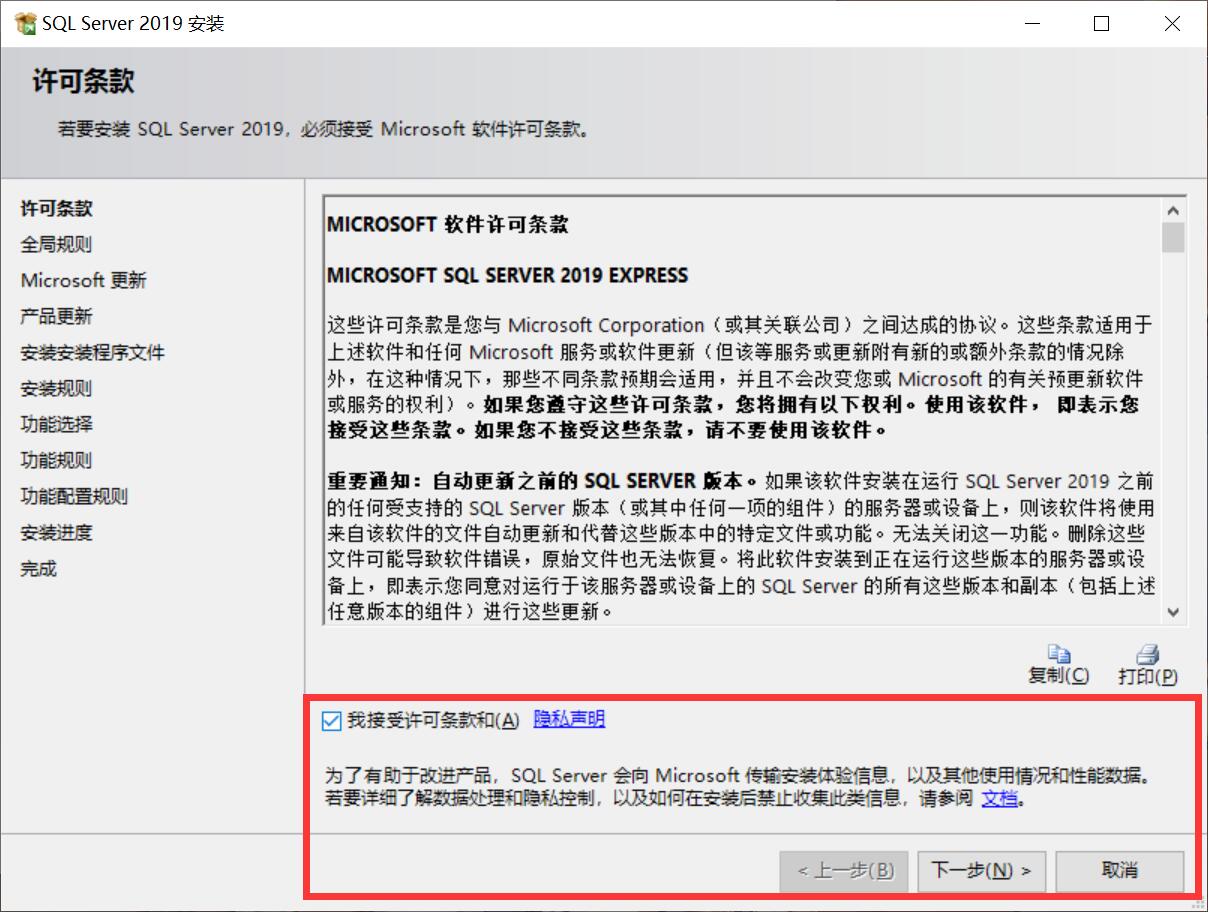This screenshot has width=1208, height=912.
Task: Select 许可条款 step in sidebar
Action: (57, 208)
